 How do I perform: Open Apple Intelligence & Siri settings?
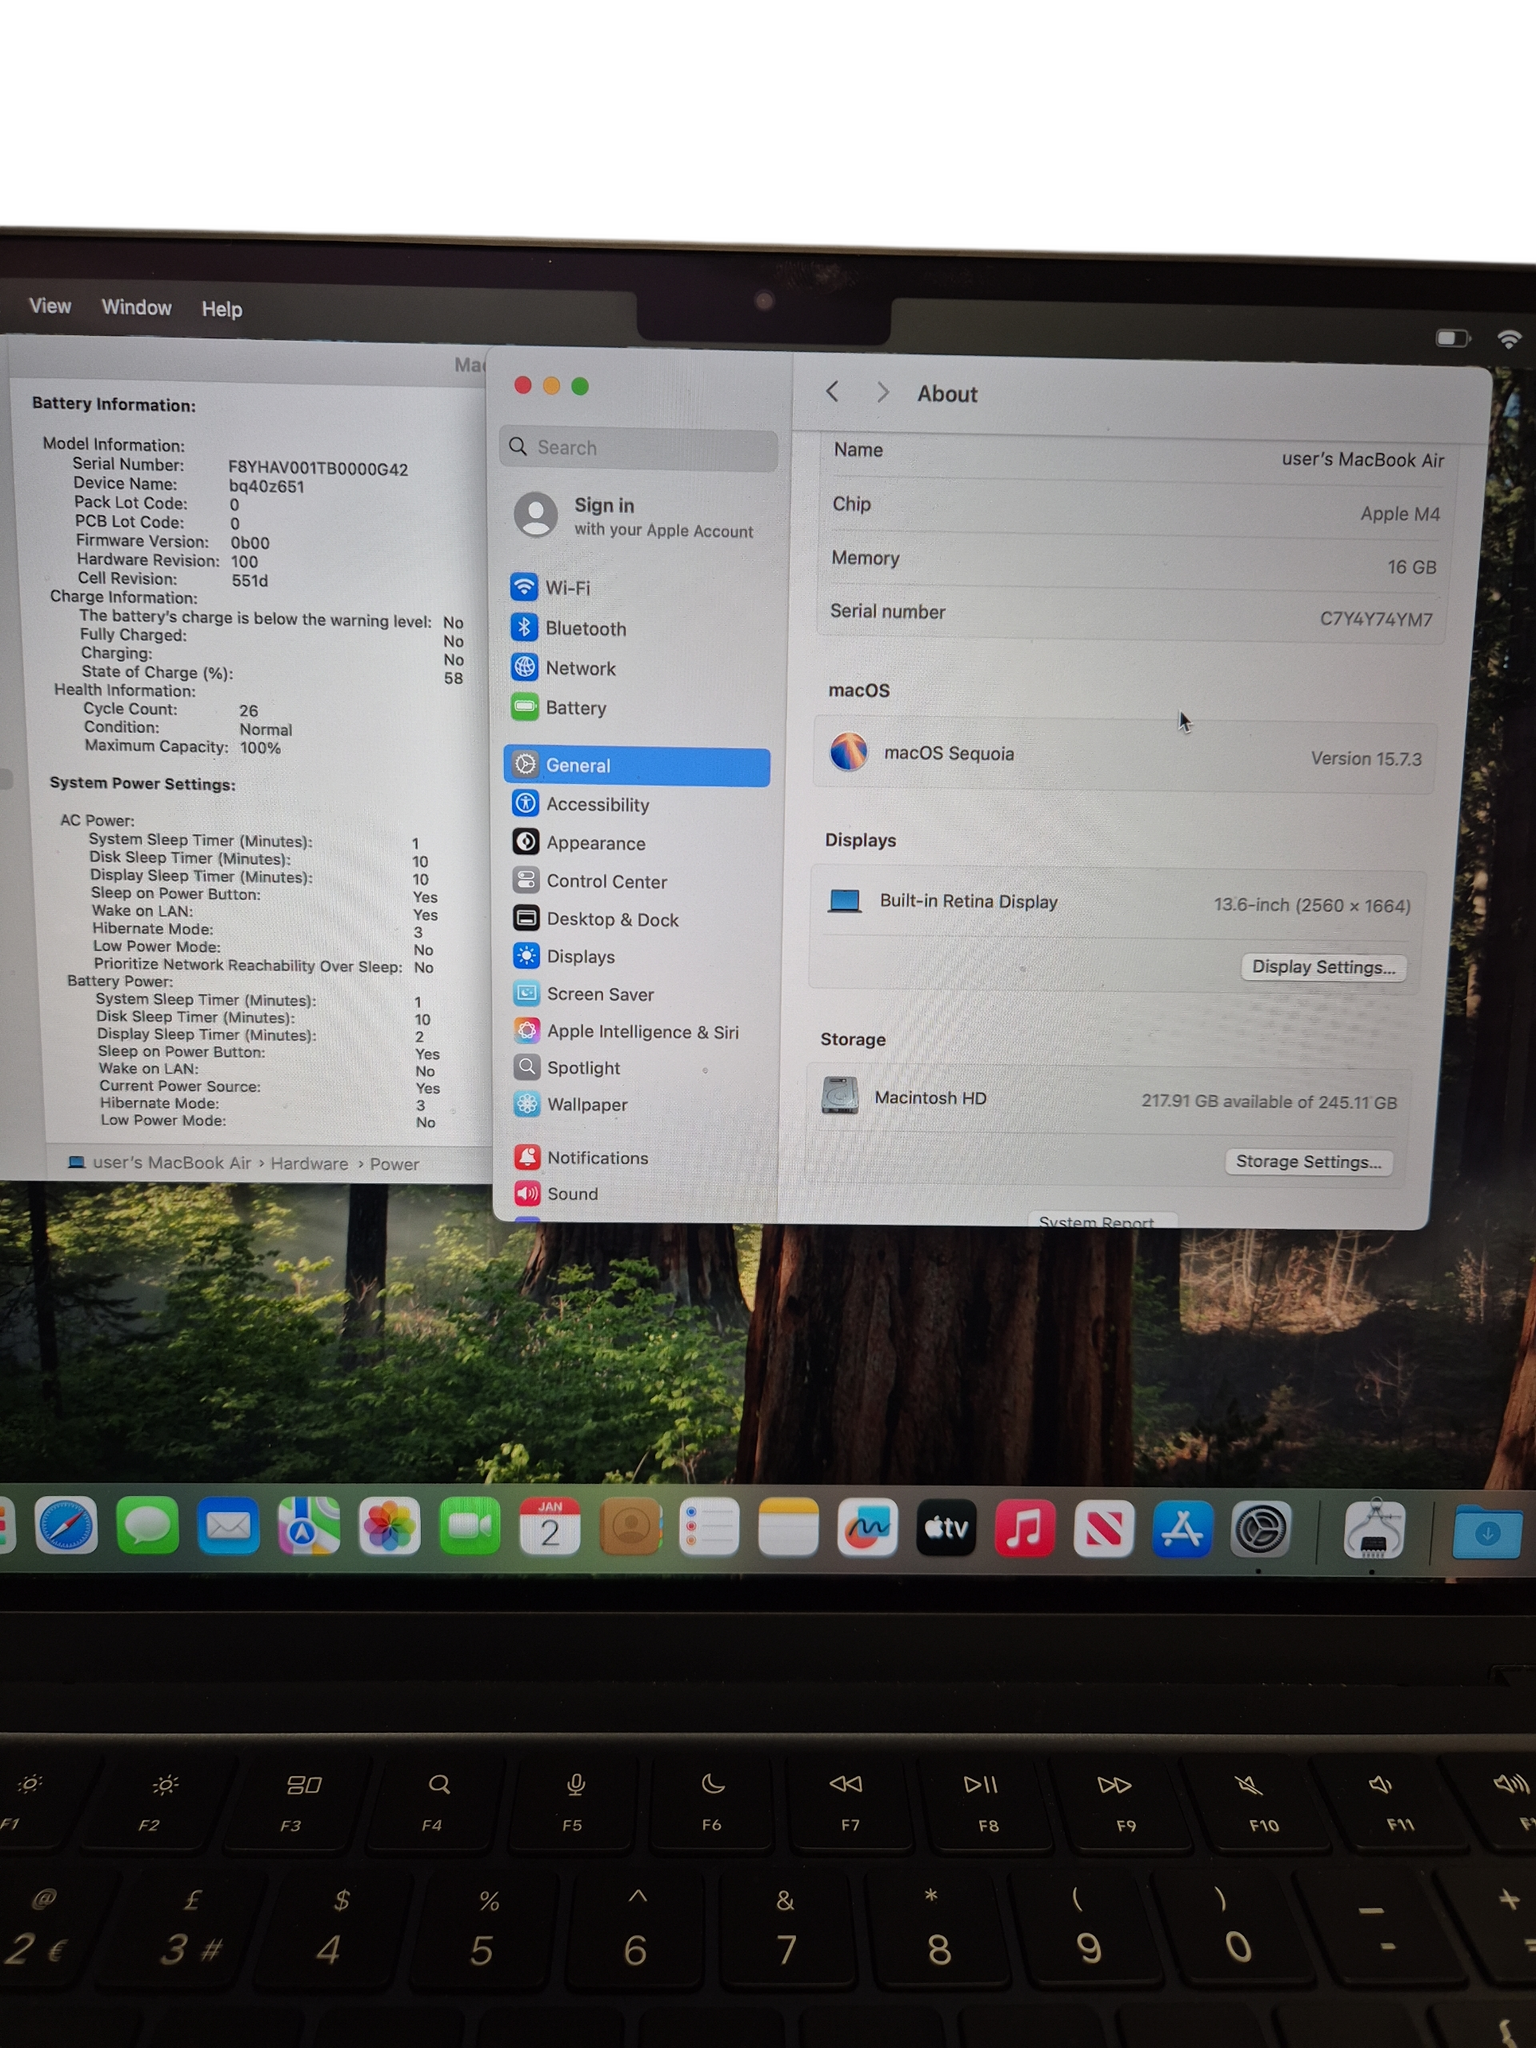(641, 1032)
